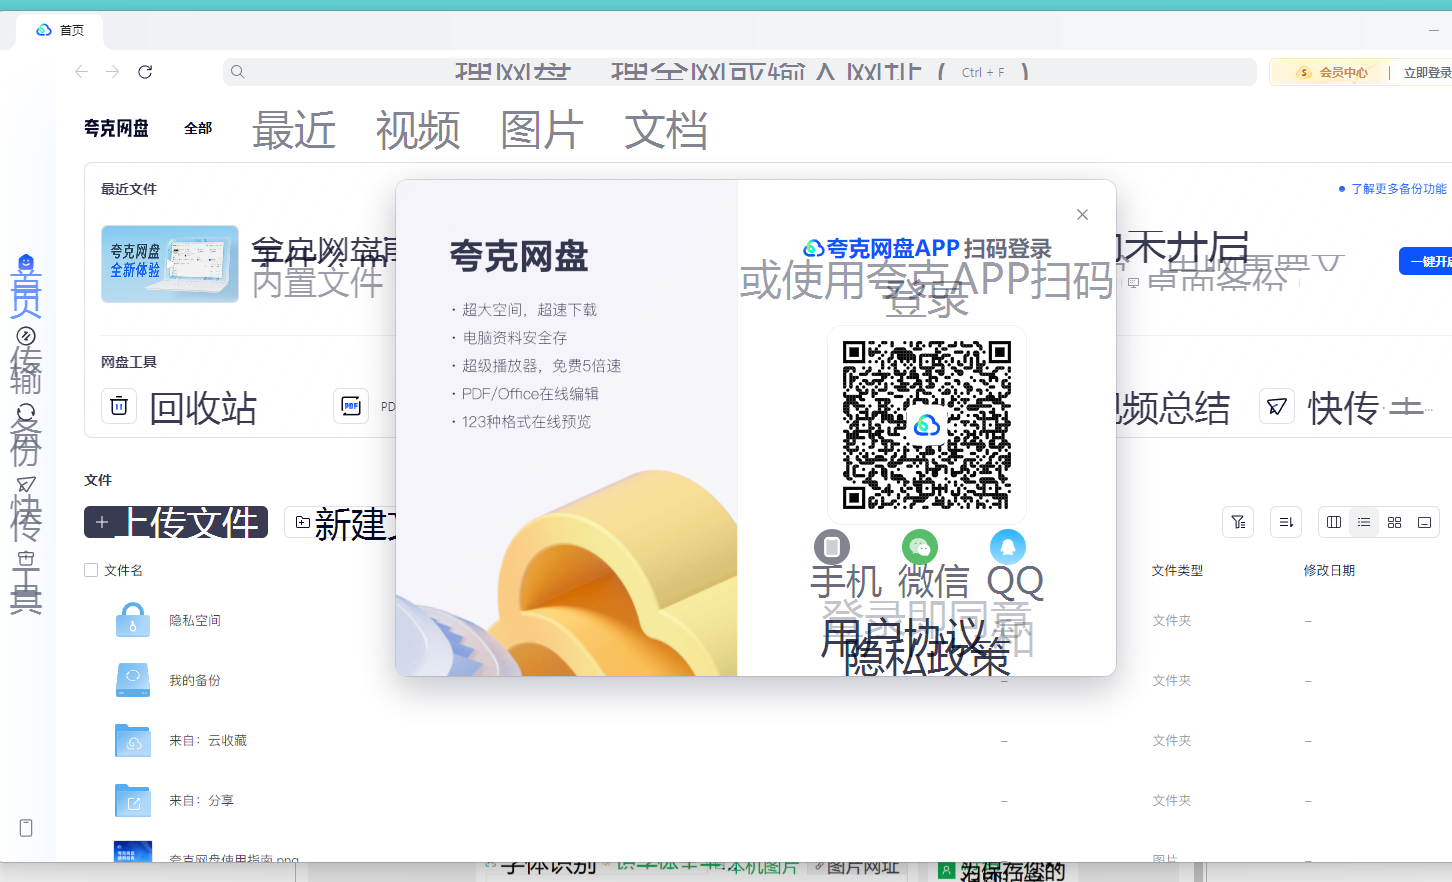Click 立即登录 at top right
Screen dimensions: 1452x882
[1427, 72]
